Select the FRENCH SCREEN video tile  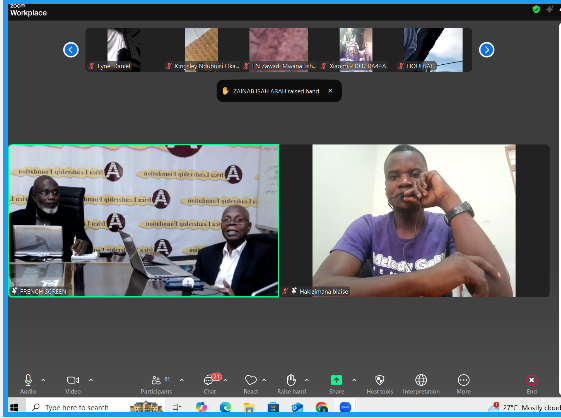click(143, 220)
